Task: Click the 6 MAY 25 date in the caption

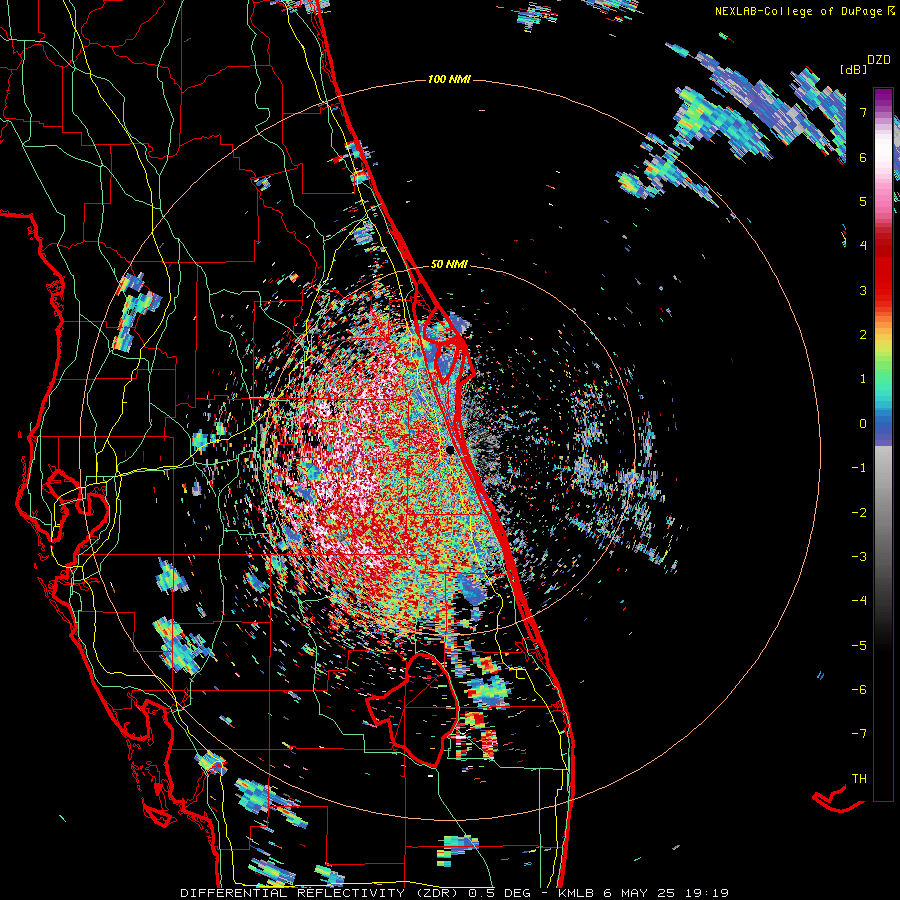Action: [x=641, y=893]
